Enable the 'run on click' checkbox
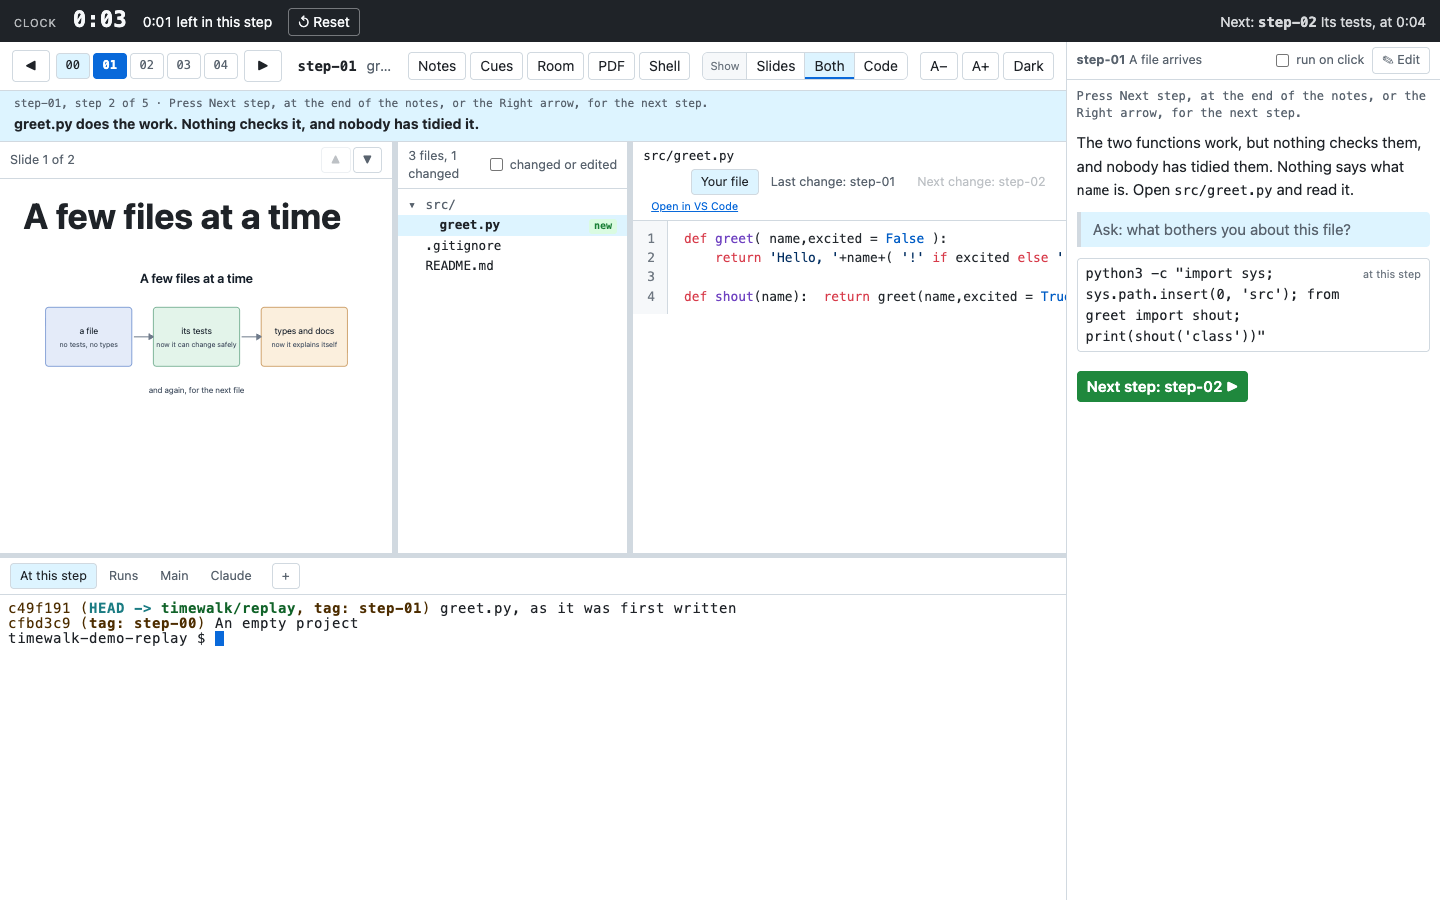This screenshot has height=900, width=1440. [x=1282, y=60]
